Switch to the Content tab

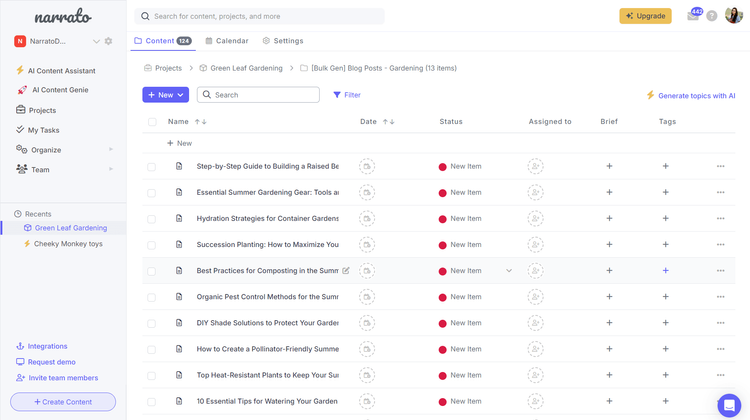(x=163, y=41)
